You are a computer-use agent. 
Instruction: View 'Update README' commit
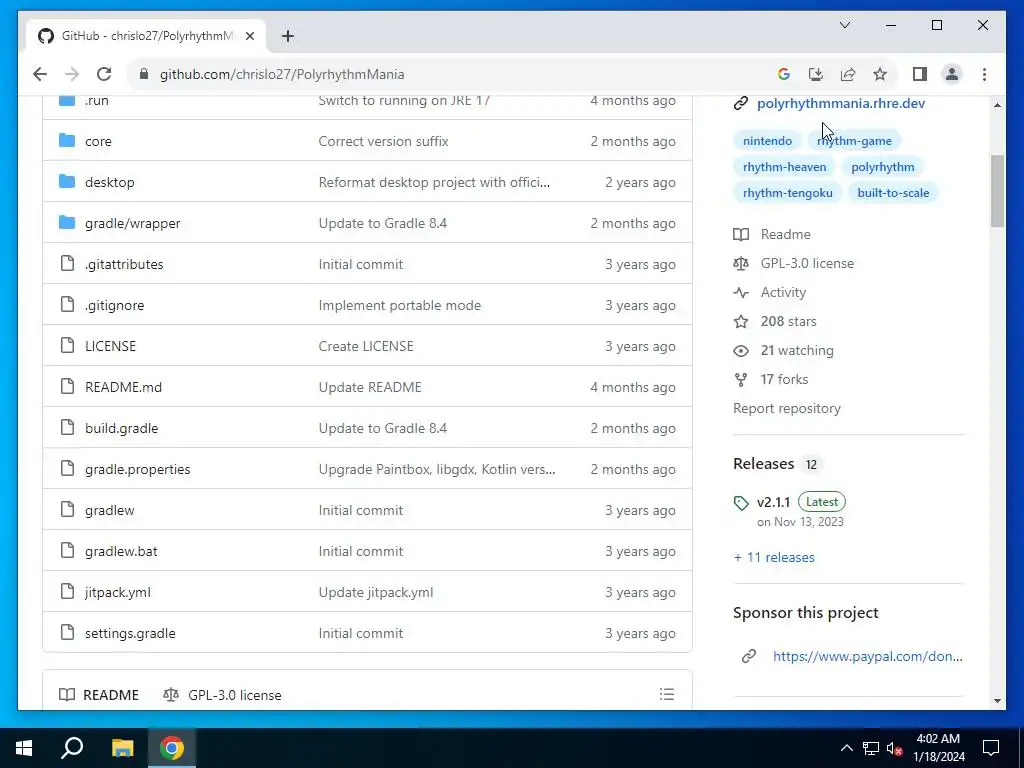[370, 387]
